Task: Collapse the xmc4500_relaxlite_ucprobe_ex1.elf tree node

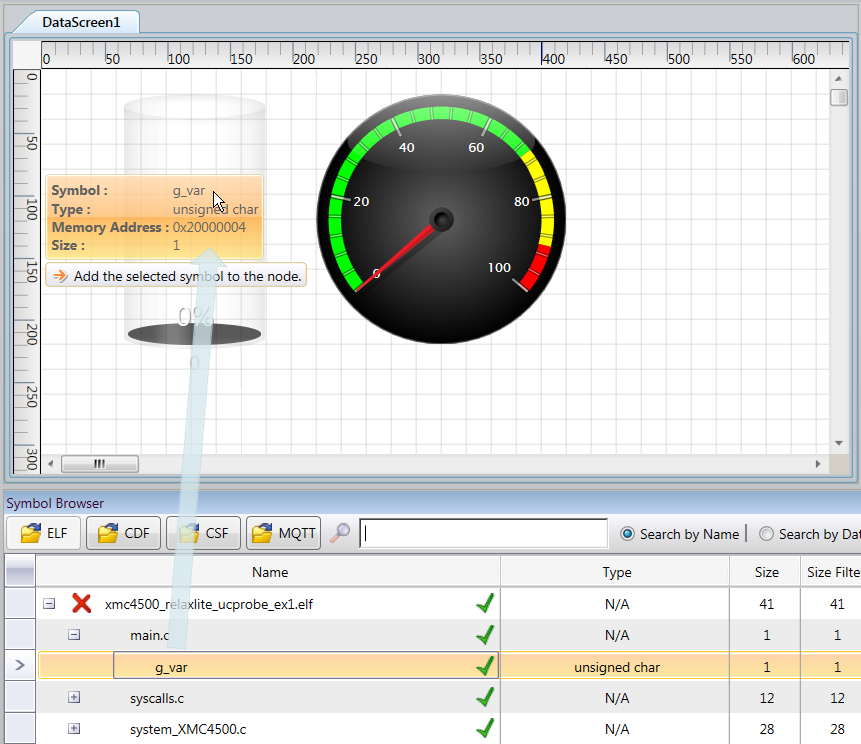Action: tap(49, 604)
